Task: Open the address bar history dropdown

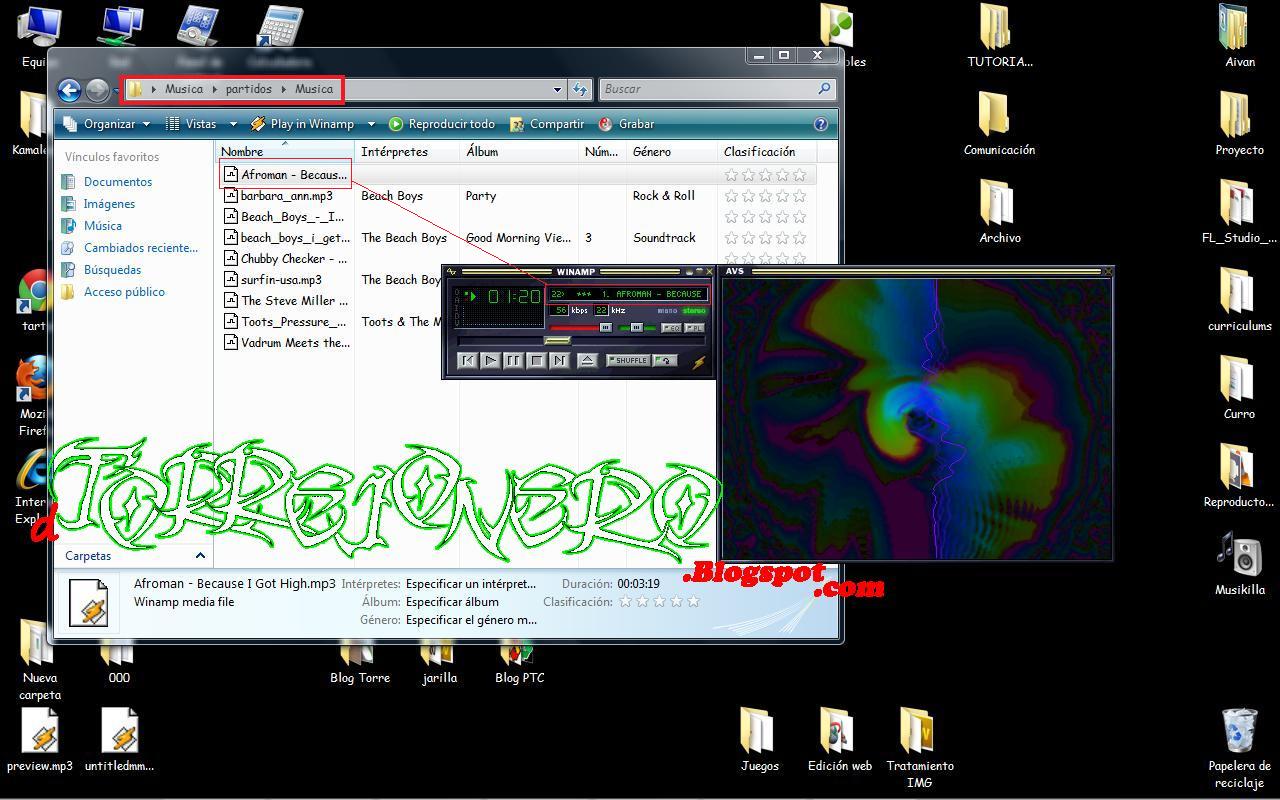Action: 557,89
